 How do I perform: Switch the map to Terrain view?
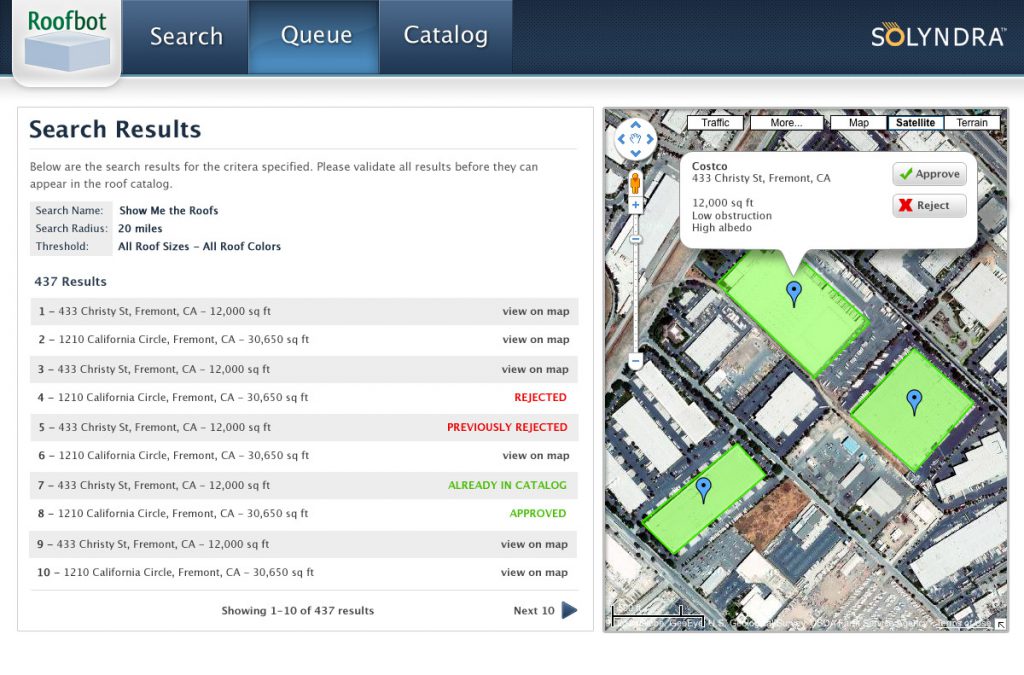click(x=972, y=123)
